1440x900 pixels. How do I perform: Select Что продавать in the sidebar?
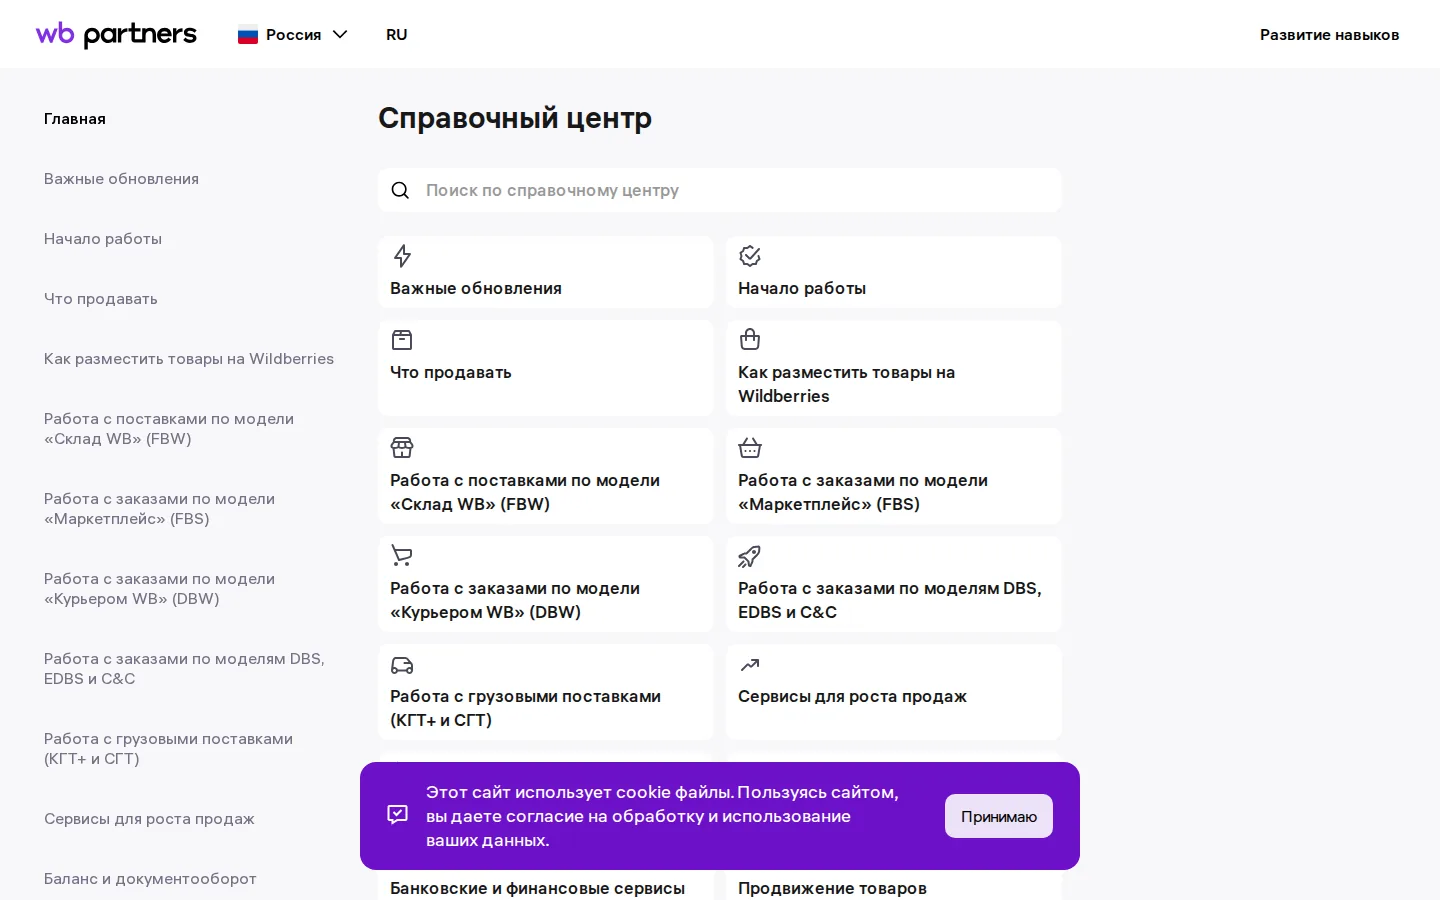(101, 299)
